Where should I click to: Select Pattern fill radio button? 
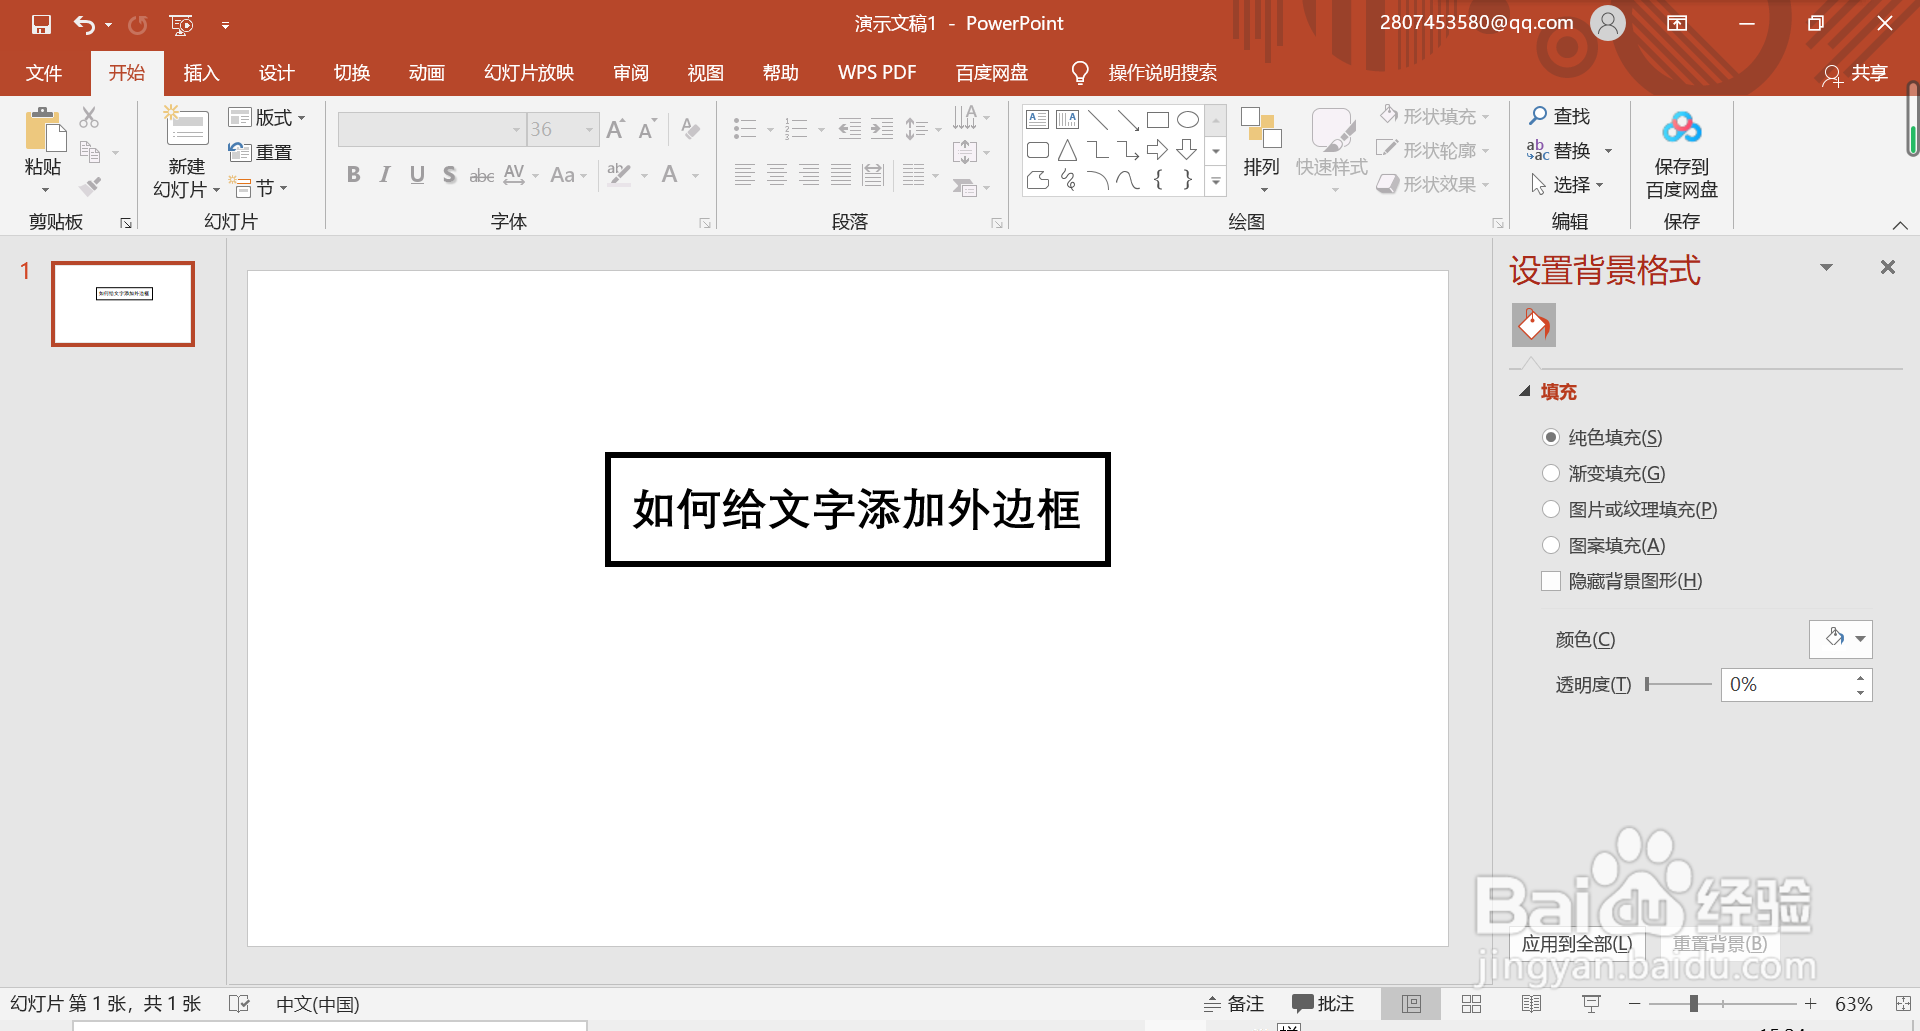point(1551,545)
